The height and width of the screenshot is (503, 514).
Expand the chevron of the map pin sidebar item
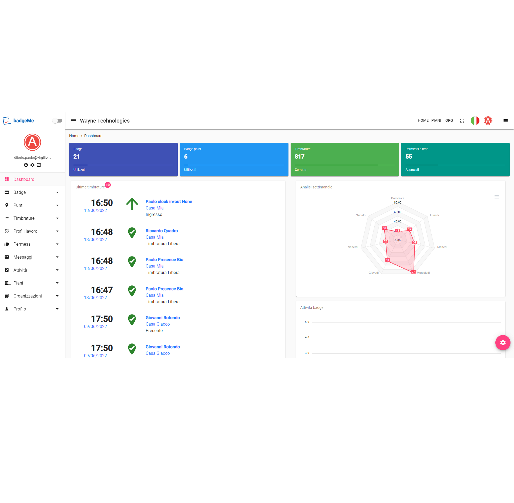57,205
